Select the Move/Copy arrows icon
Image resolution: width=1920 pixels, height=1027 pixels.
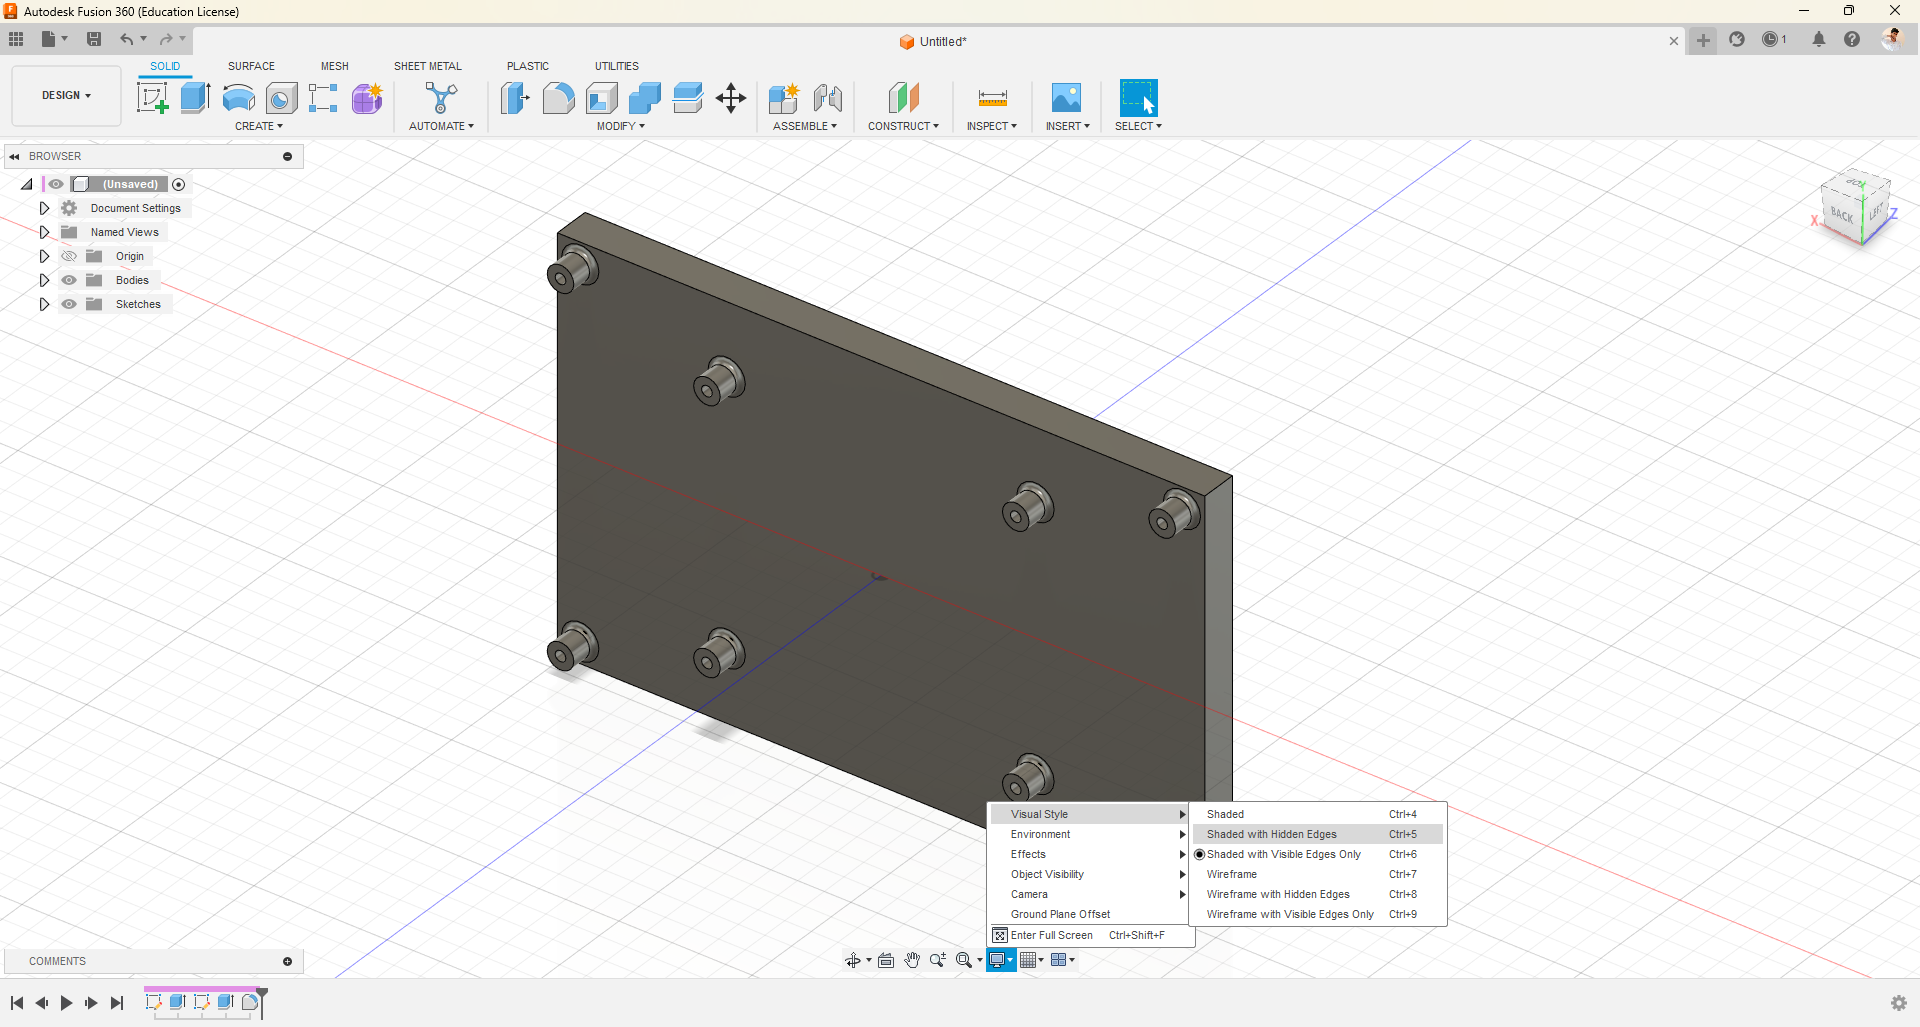coord(731,98)
